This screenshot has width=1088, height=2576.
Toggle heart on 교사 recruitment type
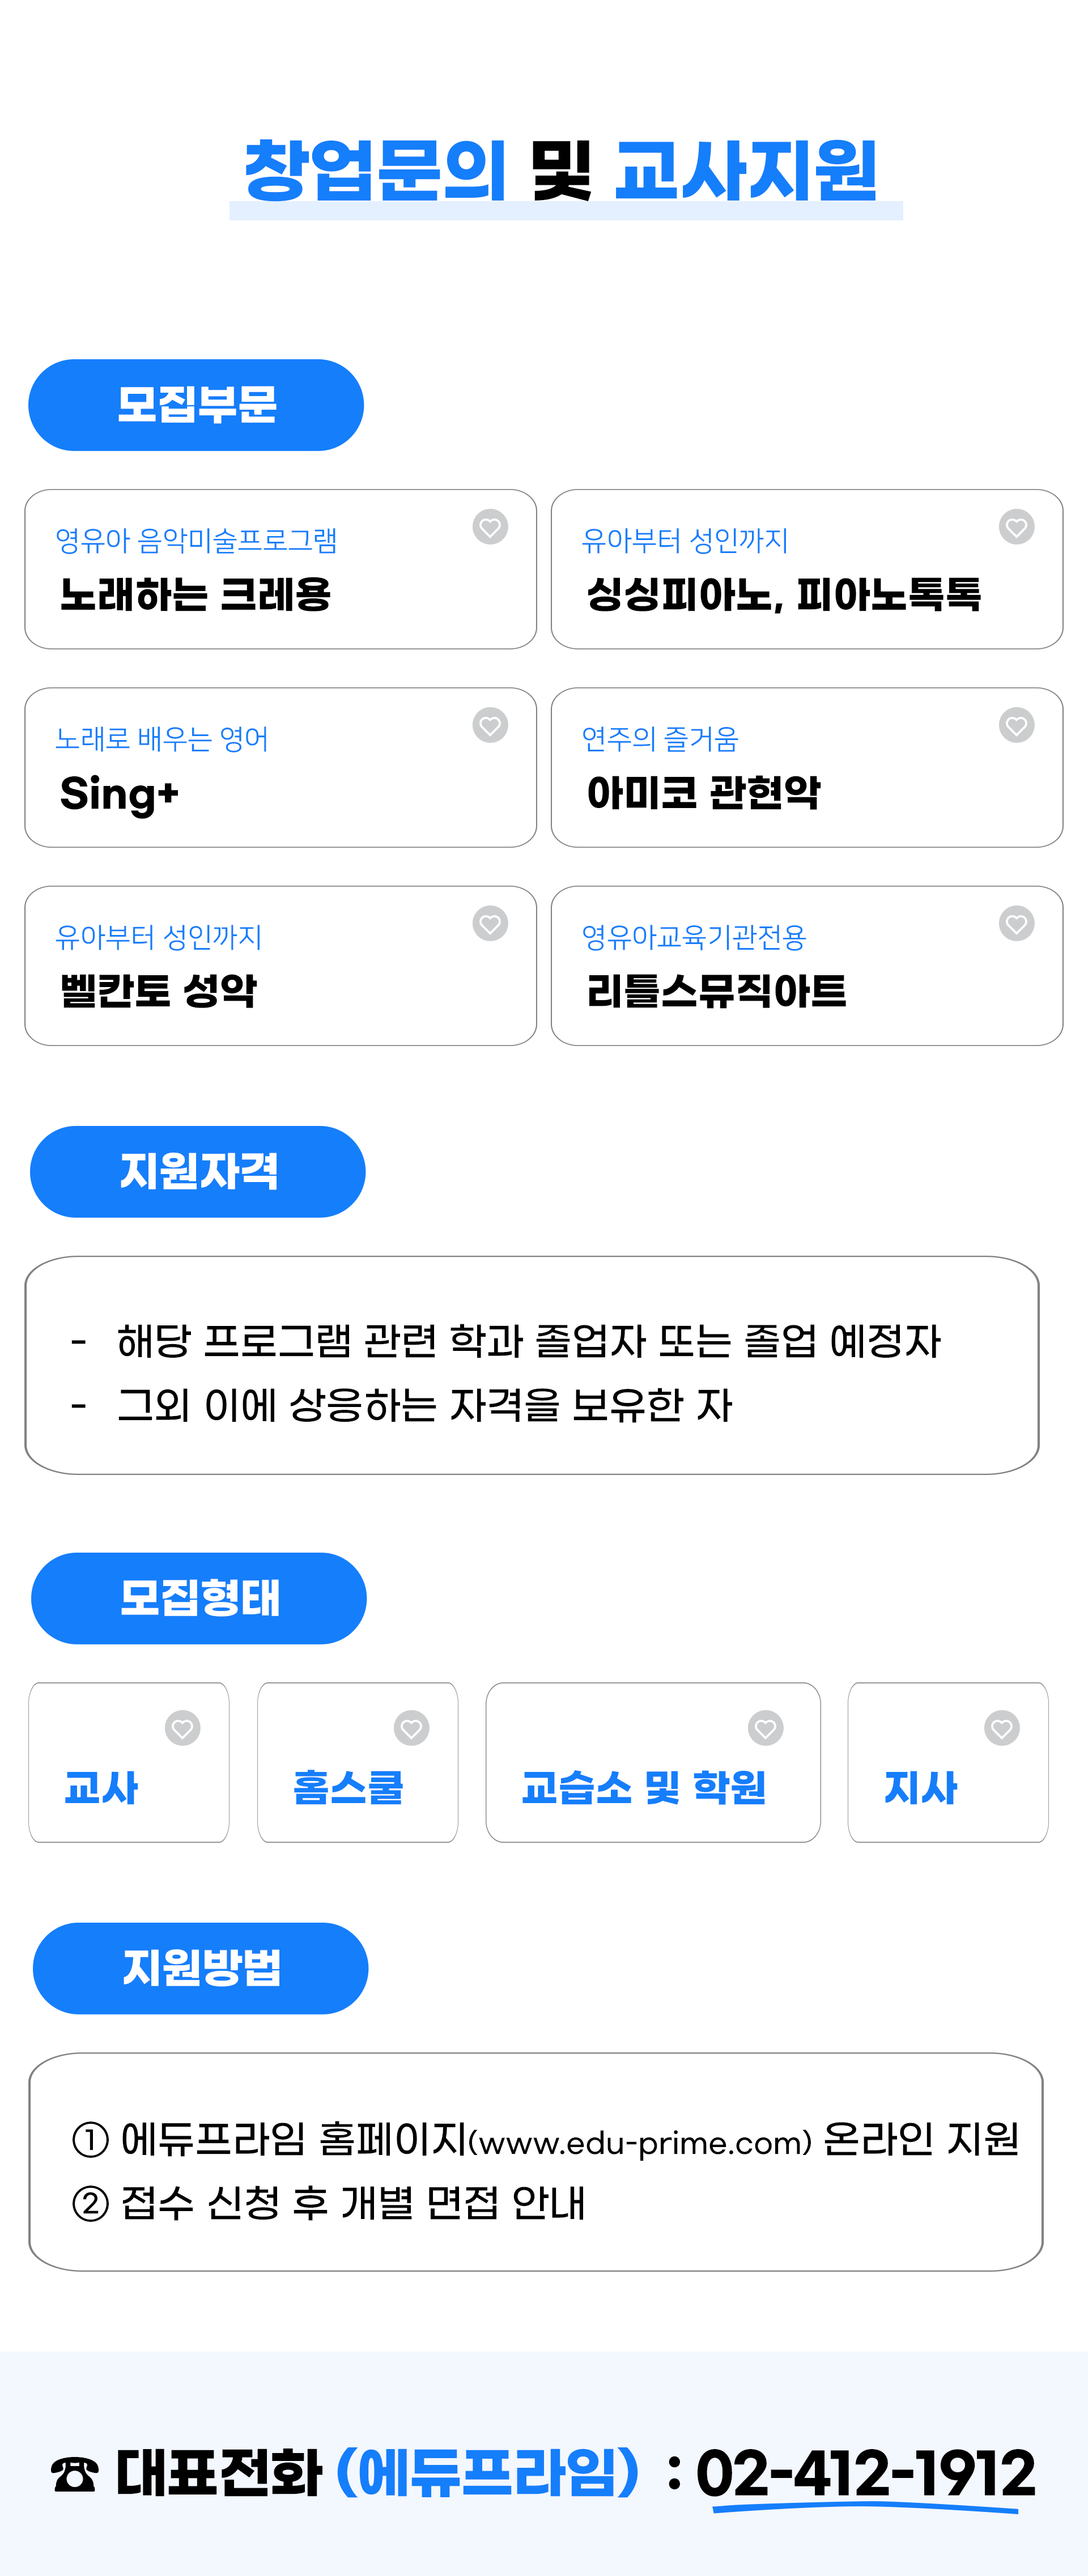pyautogui.click(x=182, y=1728)
